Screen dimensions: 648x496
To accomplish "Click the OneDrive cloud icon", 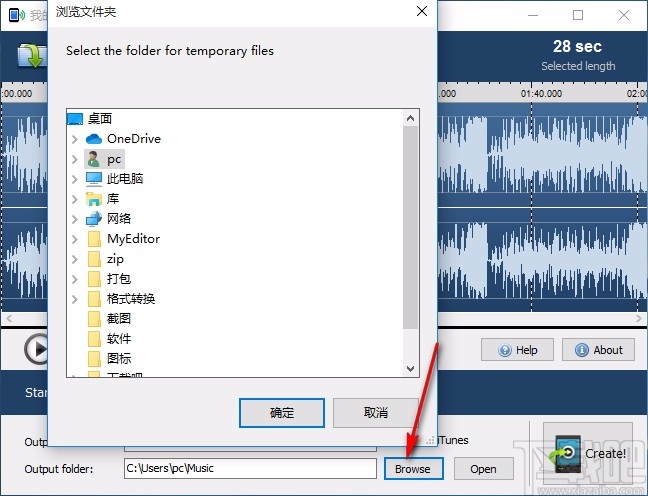I will coord(94,139).
